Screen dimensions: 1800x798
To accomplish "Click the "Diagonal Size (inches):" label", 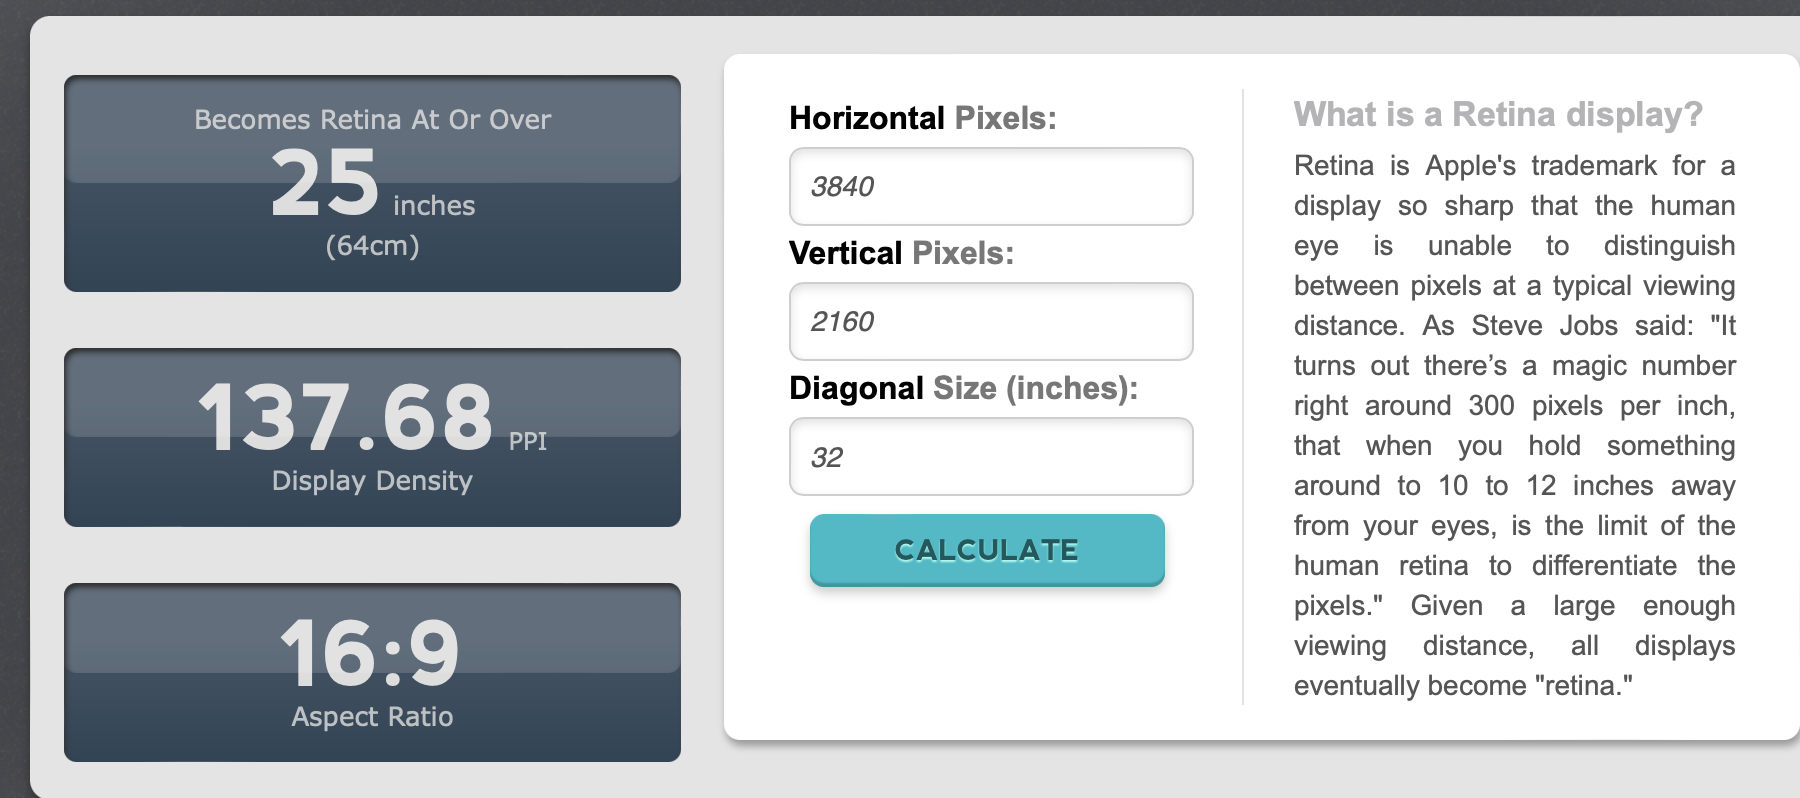I will point(963,388).
